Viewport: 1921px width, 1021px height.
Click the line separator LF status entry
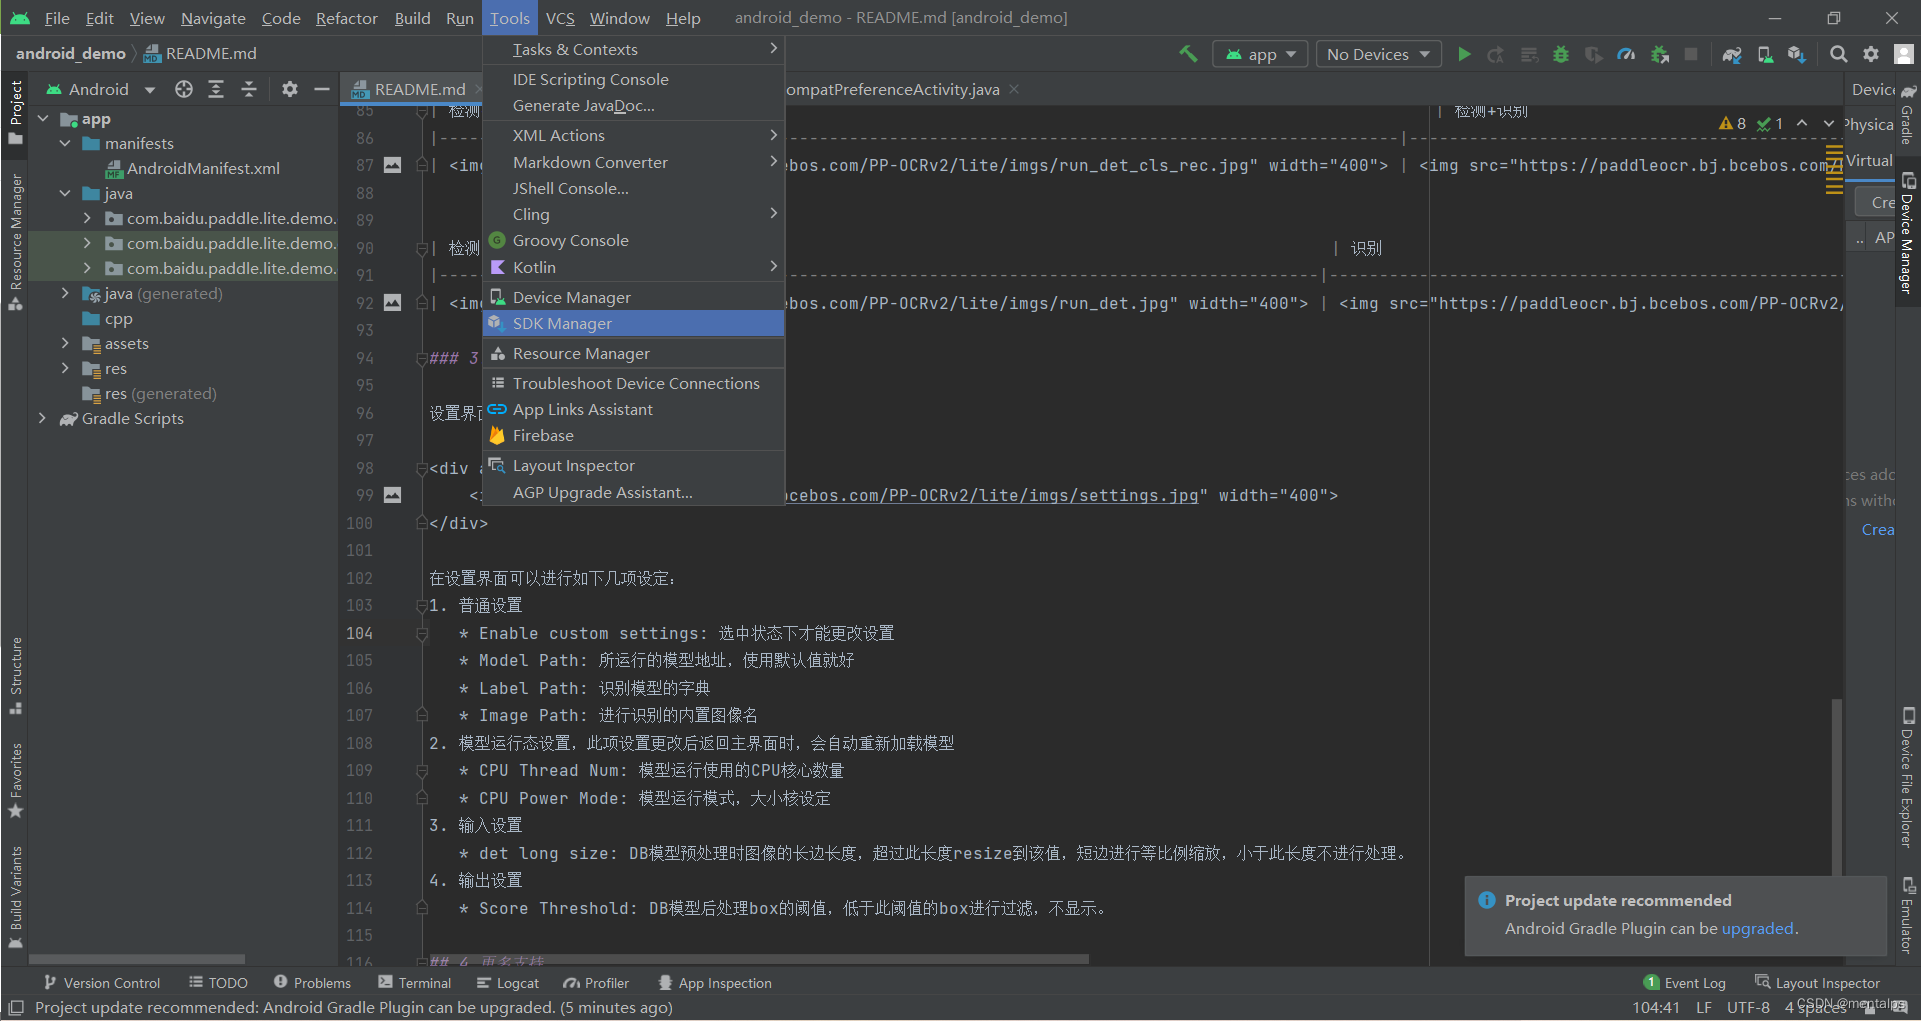tap(1704, 1008)
